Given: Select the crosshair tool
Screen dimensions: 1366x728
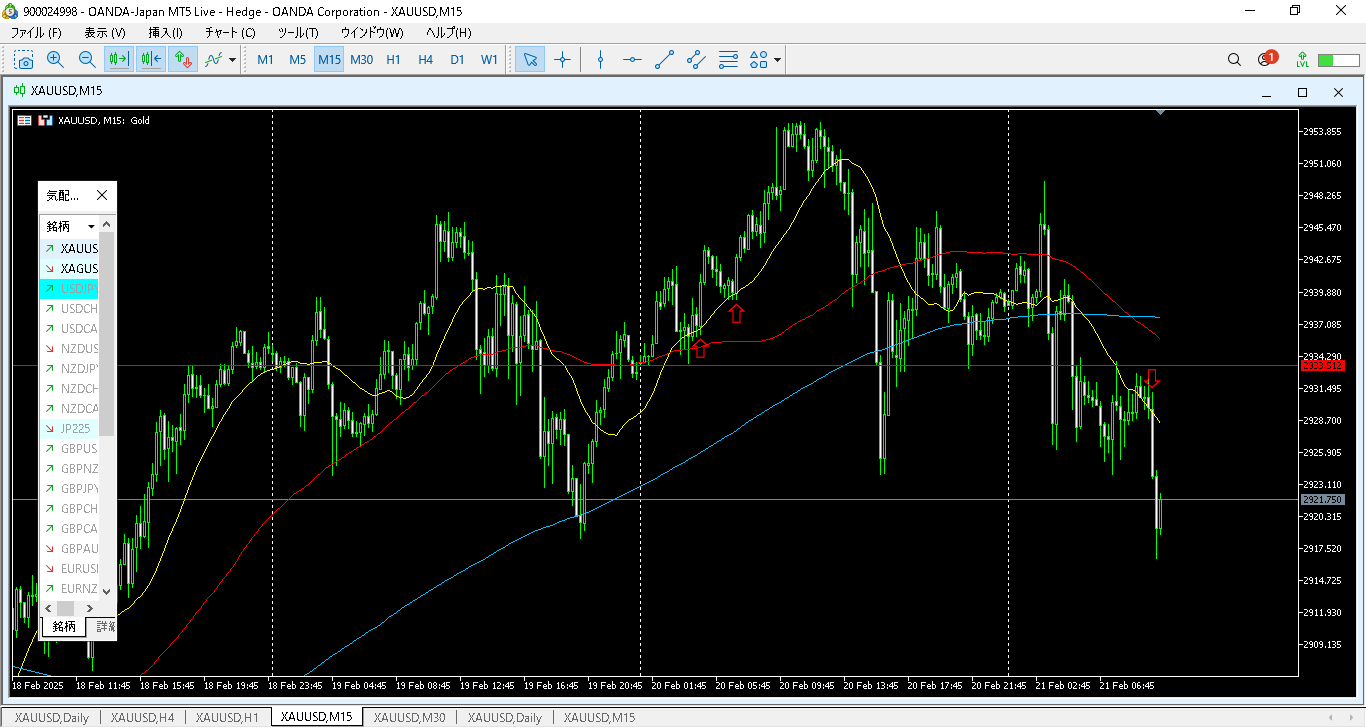Looking at the screenshot, I should pos(562,59).
